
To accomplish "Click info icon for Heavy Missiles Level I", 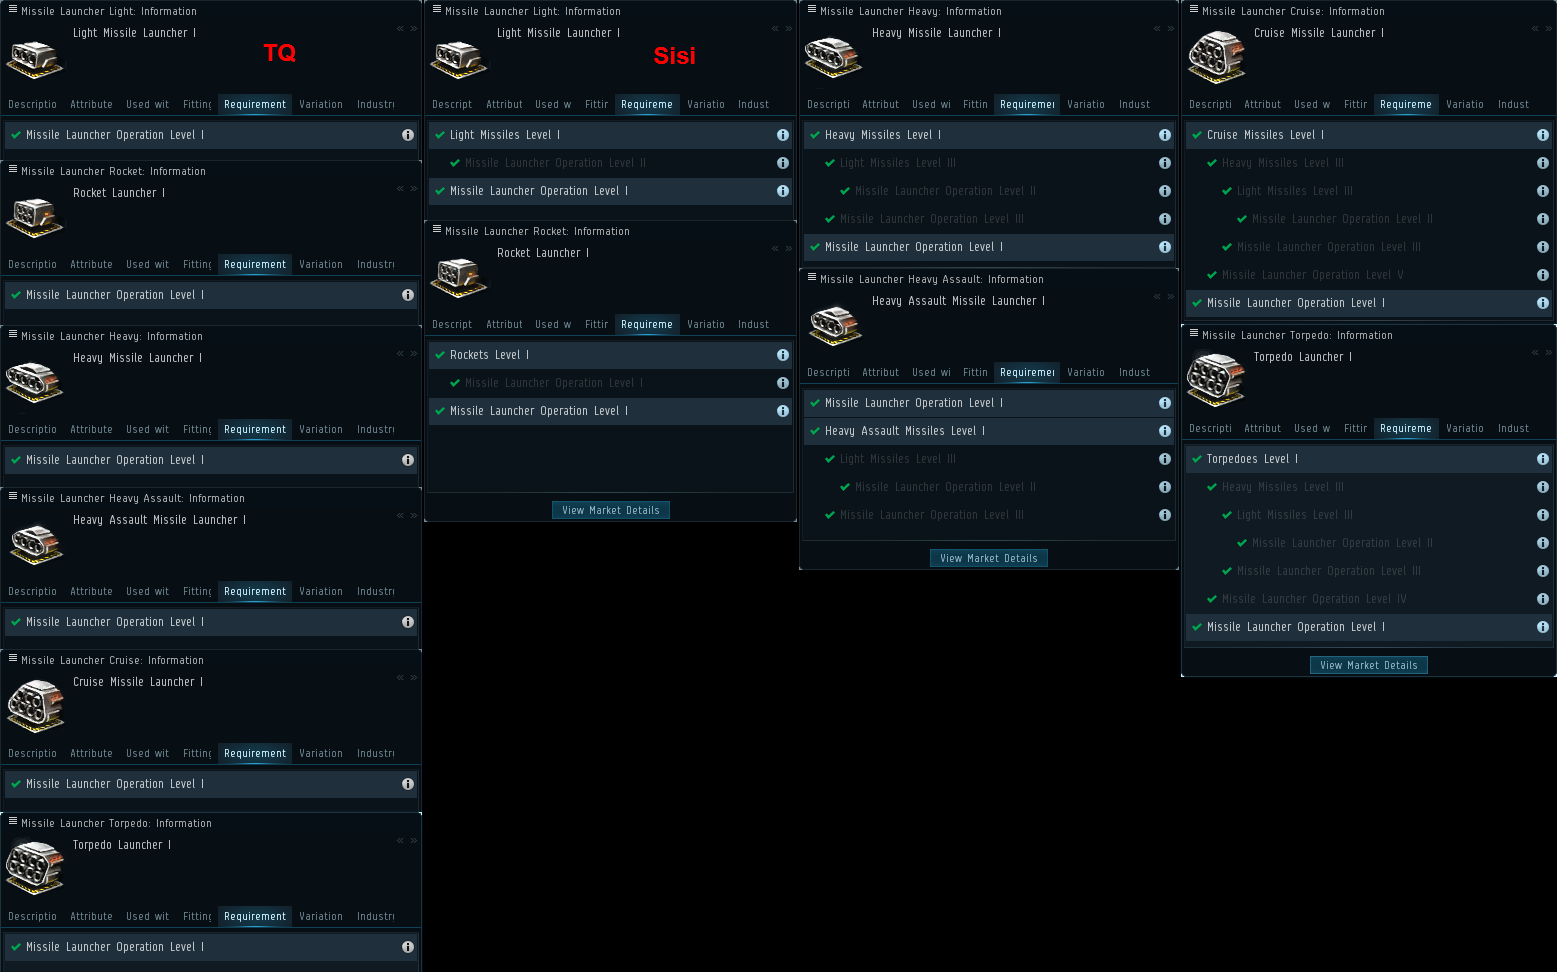I will (1165, 135).
